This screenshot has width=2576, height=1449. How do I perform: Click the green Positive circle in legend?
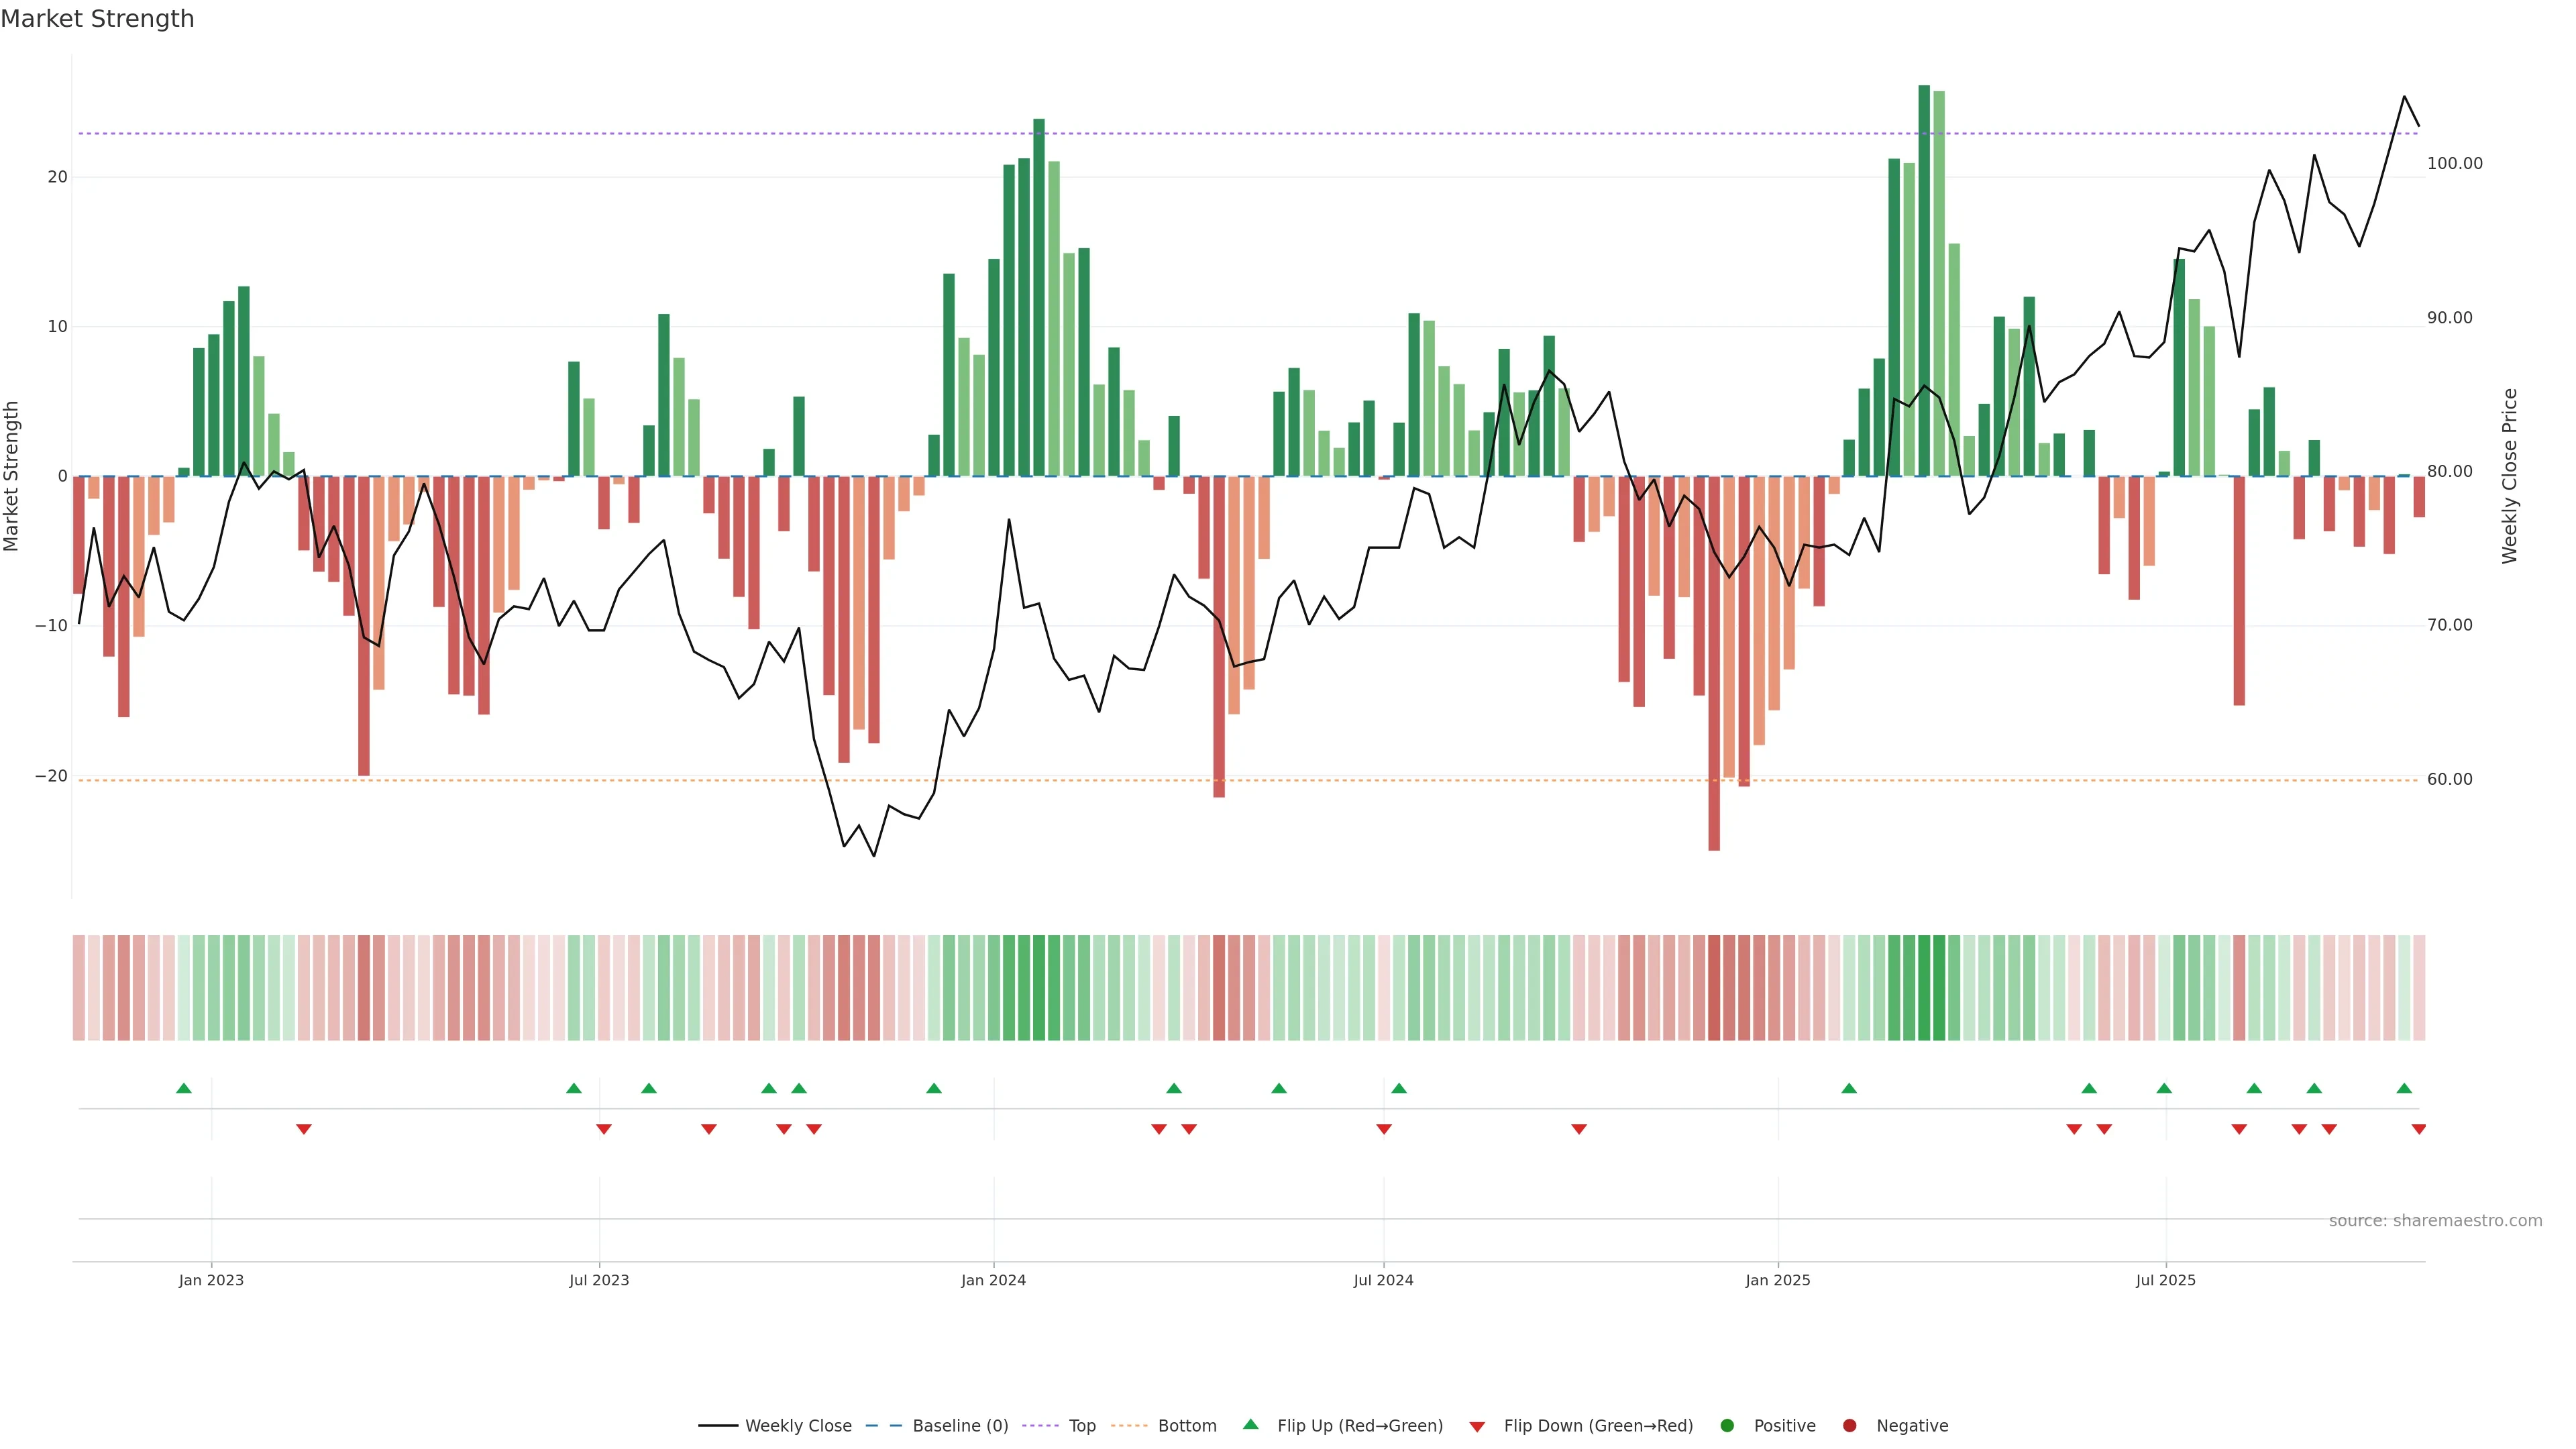coord(1727,1426)
